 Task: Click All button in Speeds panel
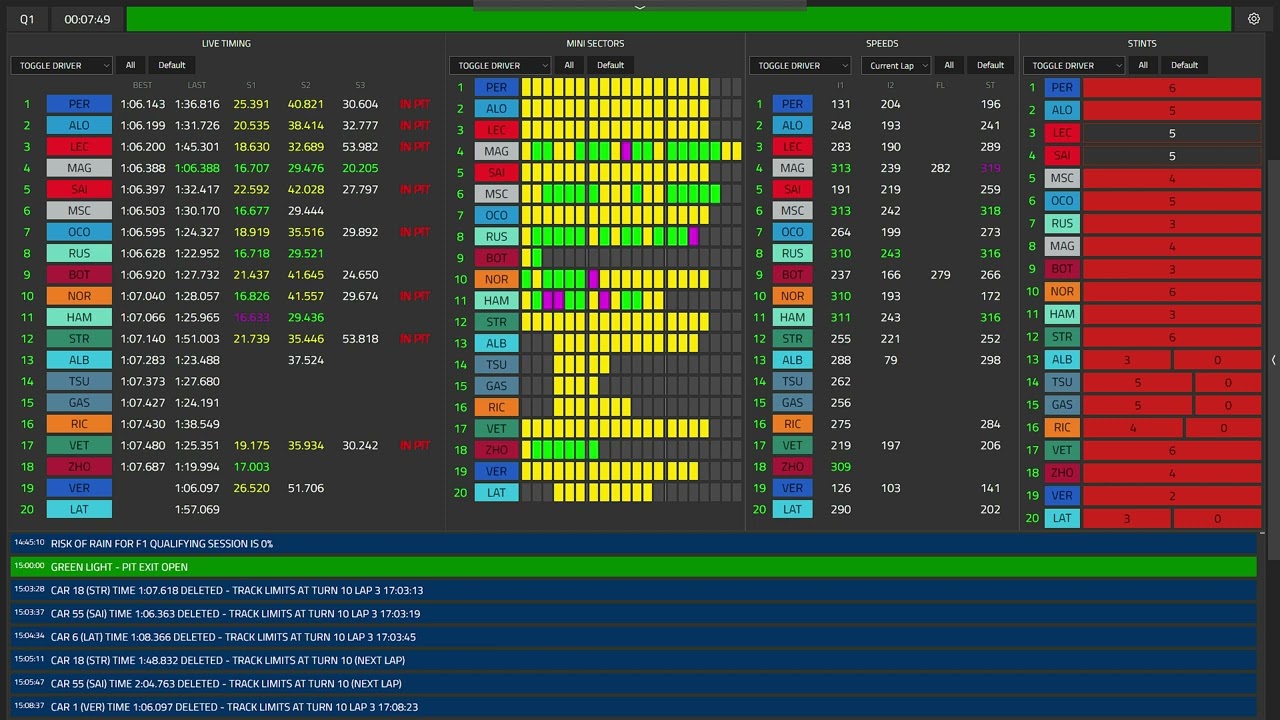[x=949, y=65]
